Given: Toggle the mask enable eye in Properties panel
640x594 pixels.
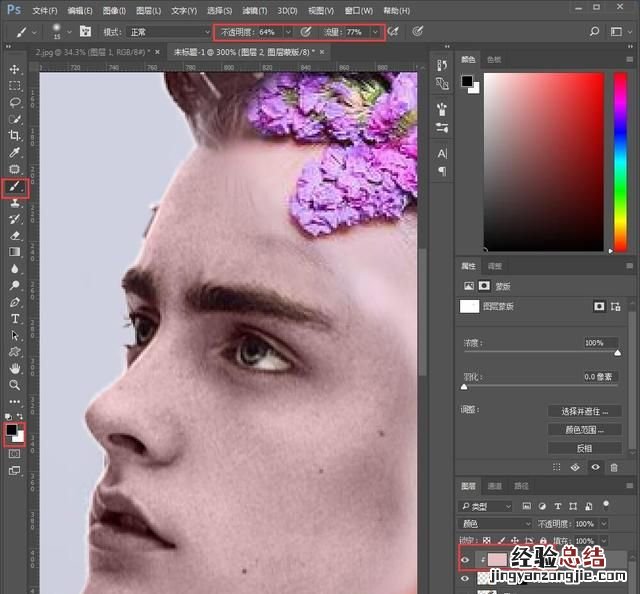Looking at the screenshot, I should (597, 466).
